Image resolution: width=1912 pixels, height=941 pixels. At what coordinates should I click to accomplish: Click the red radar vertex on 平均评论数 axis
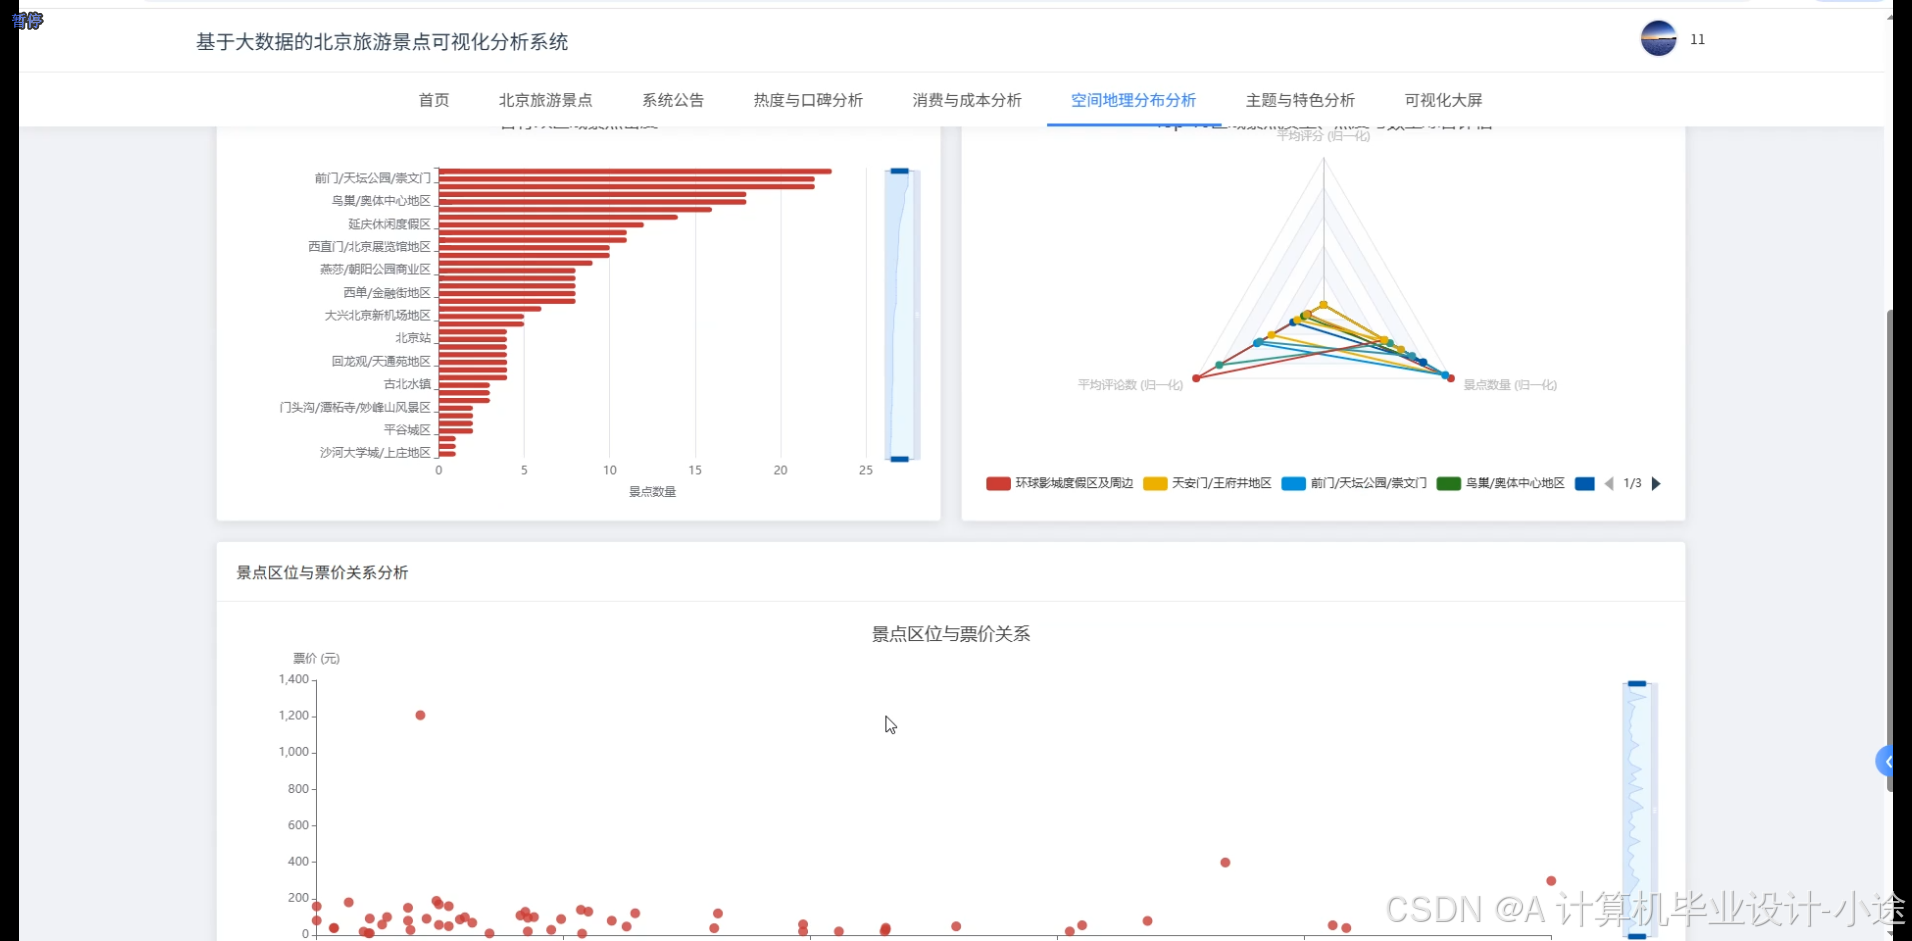[1196, 378]
